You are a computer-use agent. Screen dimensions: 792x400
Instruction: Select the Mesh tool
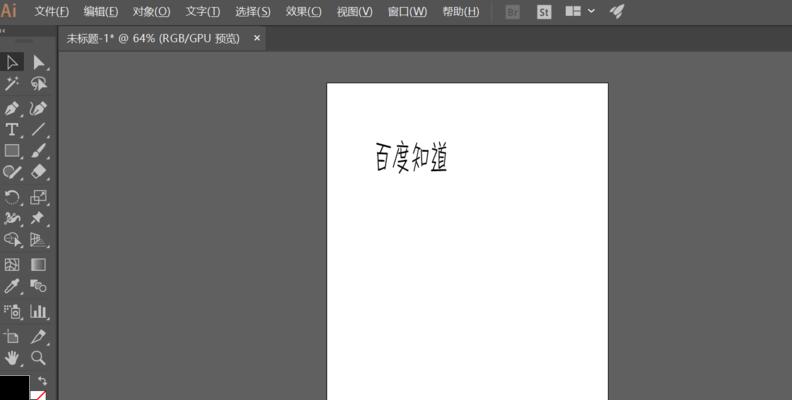coord(12,265)
